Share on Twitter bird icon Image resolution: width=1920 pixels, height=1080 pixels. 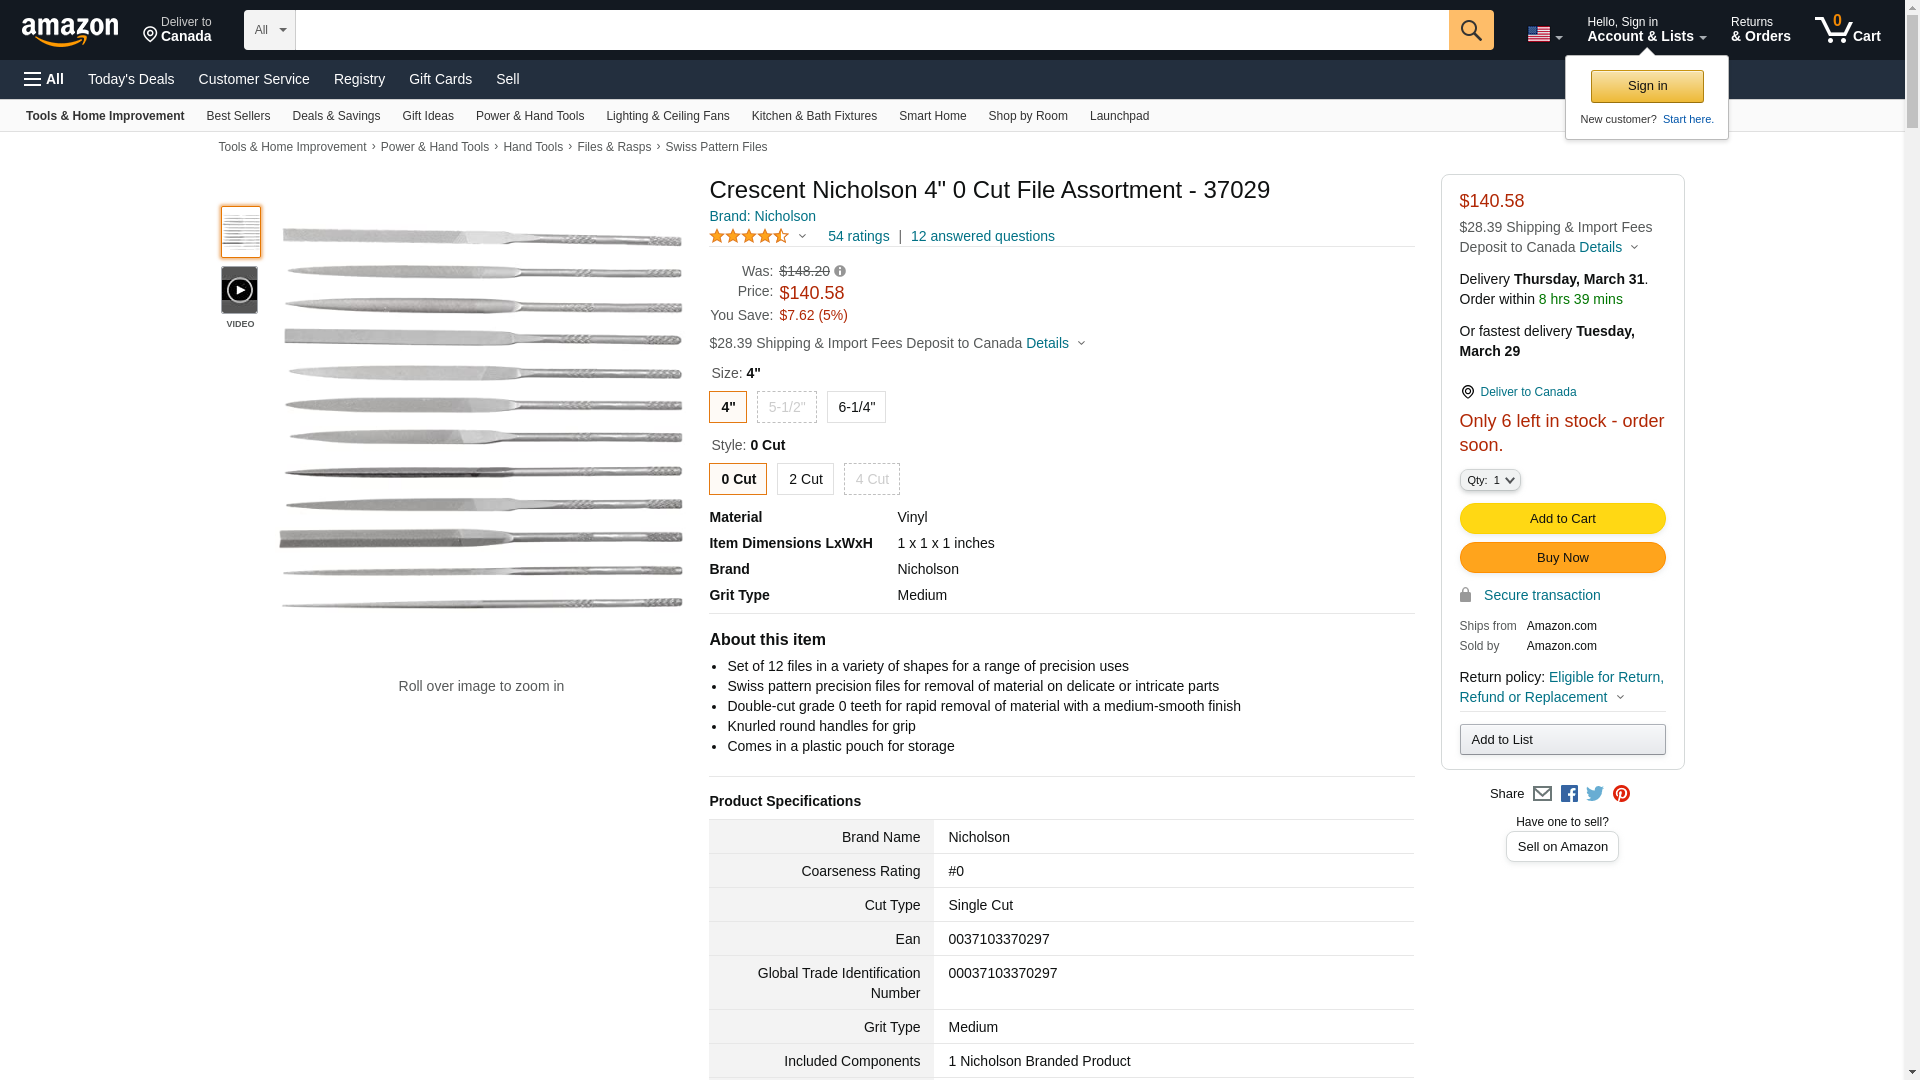point(1595,794)
